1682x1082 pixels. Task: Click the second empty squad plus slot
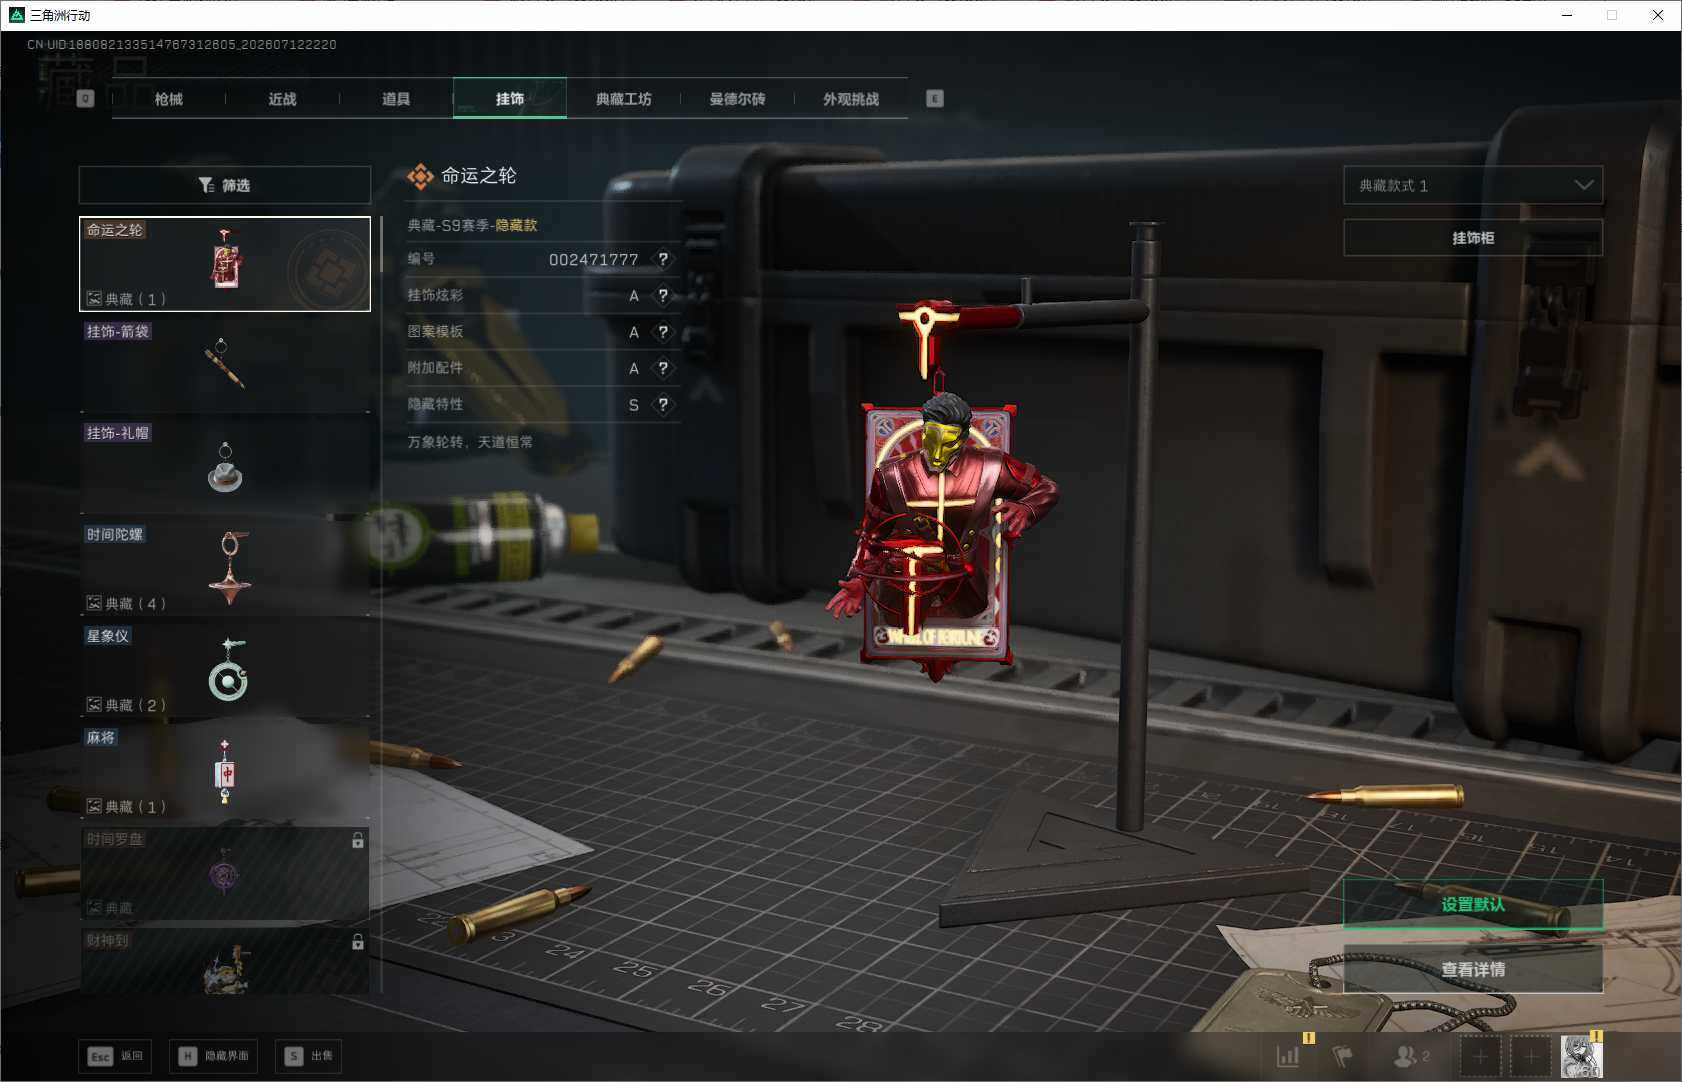1531,1056
